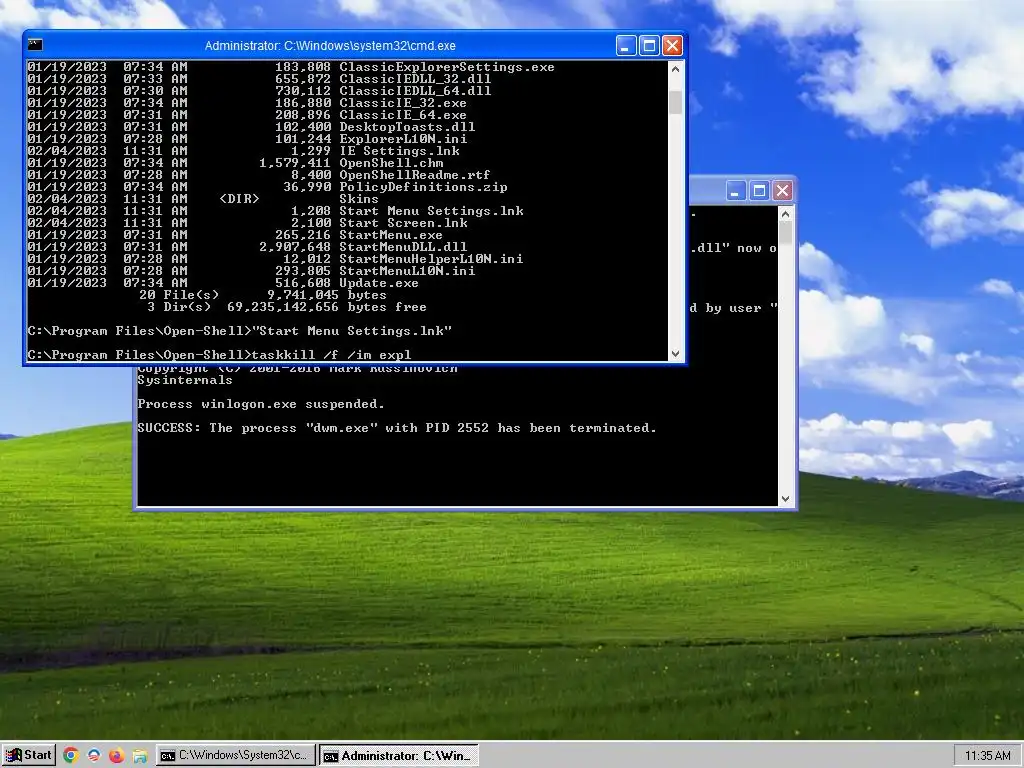
Task: Click the StartMenuDLL.dll file name
Action: 403,247
